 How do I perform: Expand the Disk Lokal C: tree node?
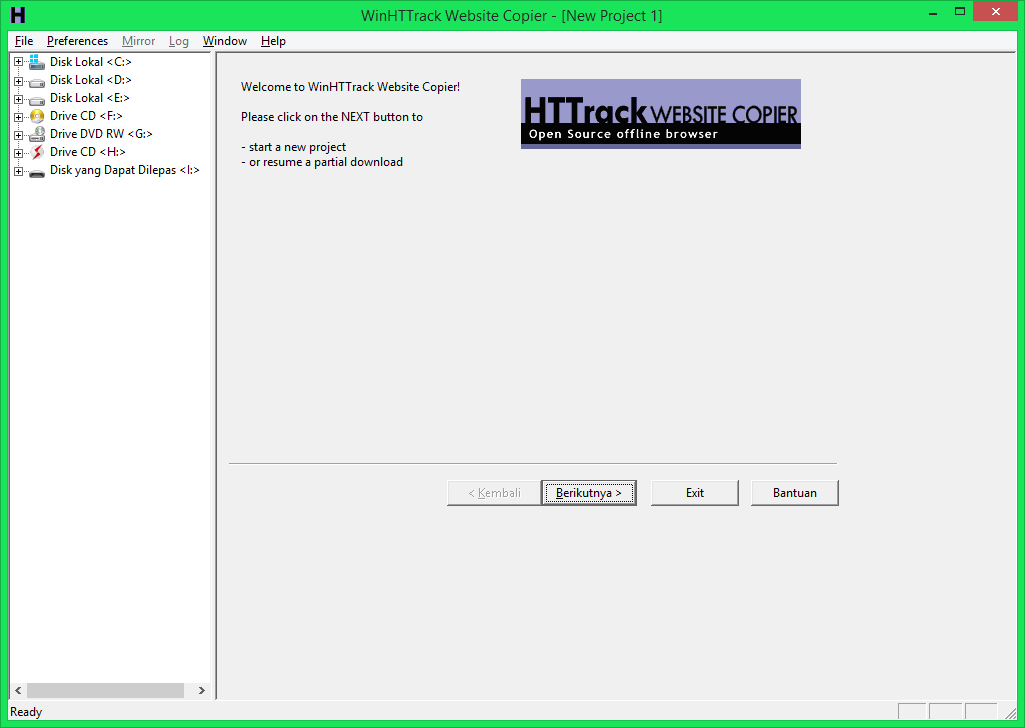click(x=18, y=62)
